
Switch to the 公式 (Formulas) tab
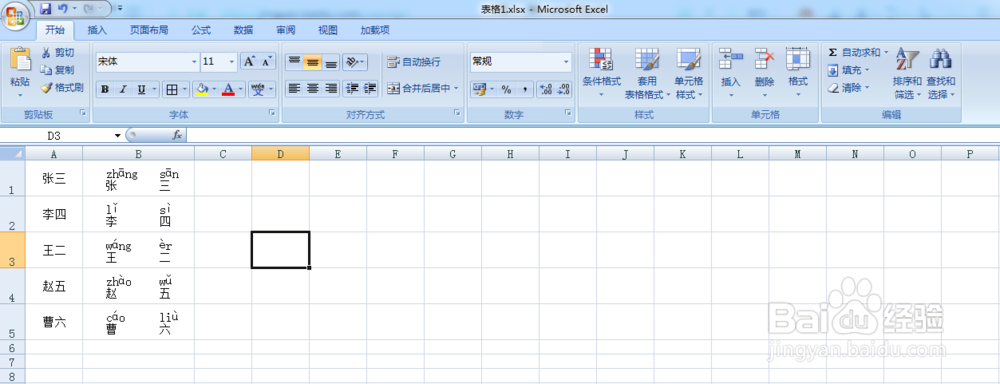(201, 30)
